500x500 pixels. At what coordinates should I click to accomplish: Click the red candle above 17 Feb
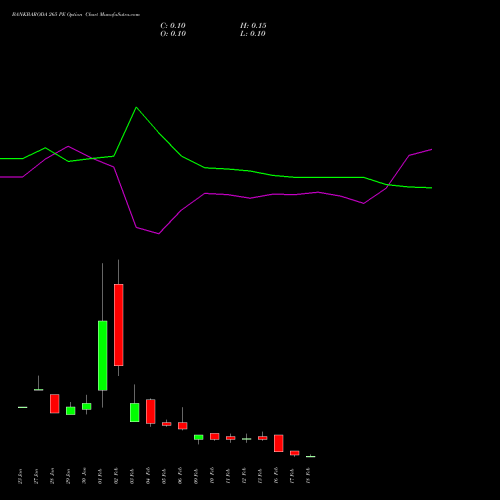point(295,453)
